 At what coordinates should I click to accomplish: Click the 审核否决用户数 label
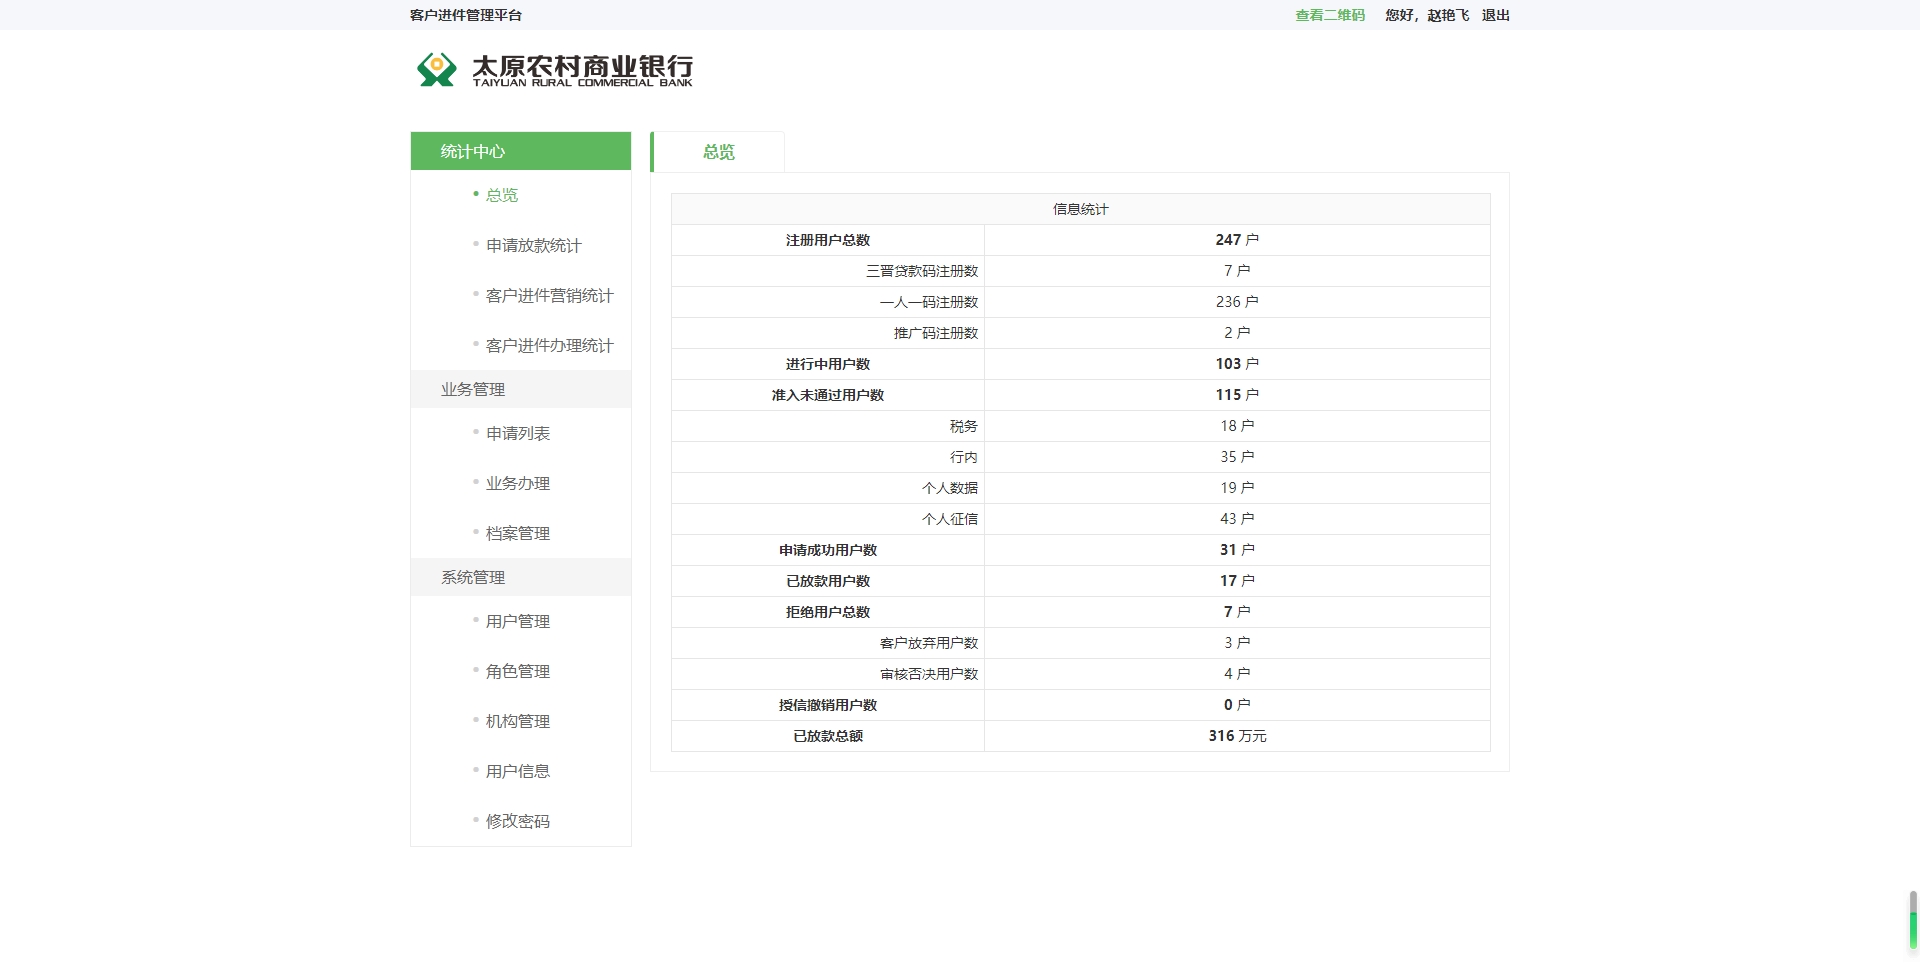point(929,674)
